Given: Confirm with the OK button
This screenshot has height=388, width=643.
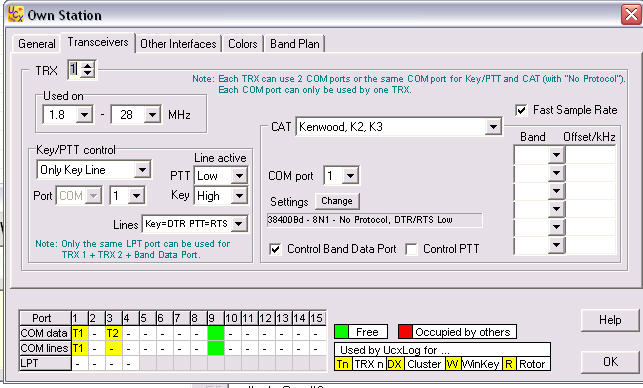Looking at the screenshot, I should tap(610, 362).
